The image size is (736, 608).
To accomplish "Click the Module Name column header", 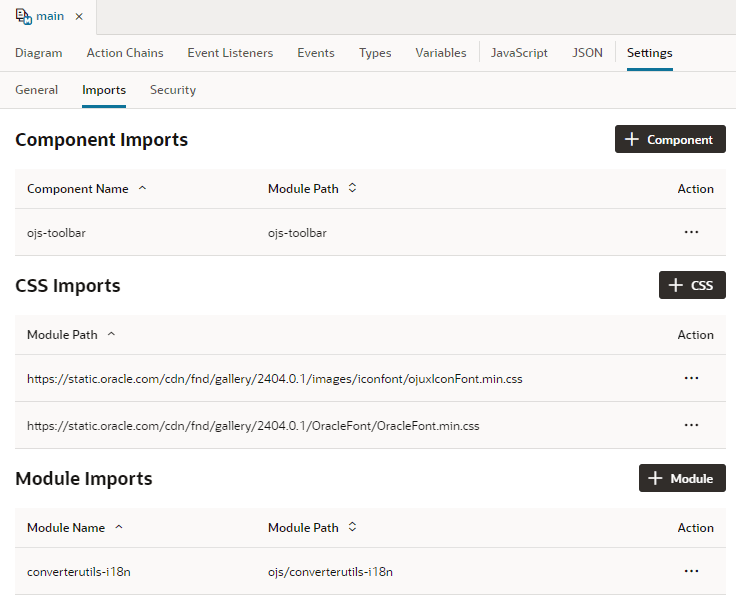I will coord(66,528).
